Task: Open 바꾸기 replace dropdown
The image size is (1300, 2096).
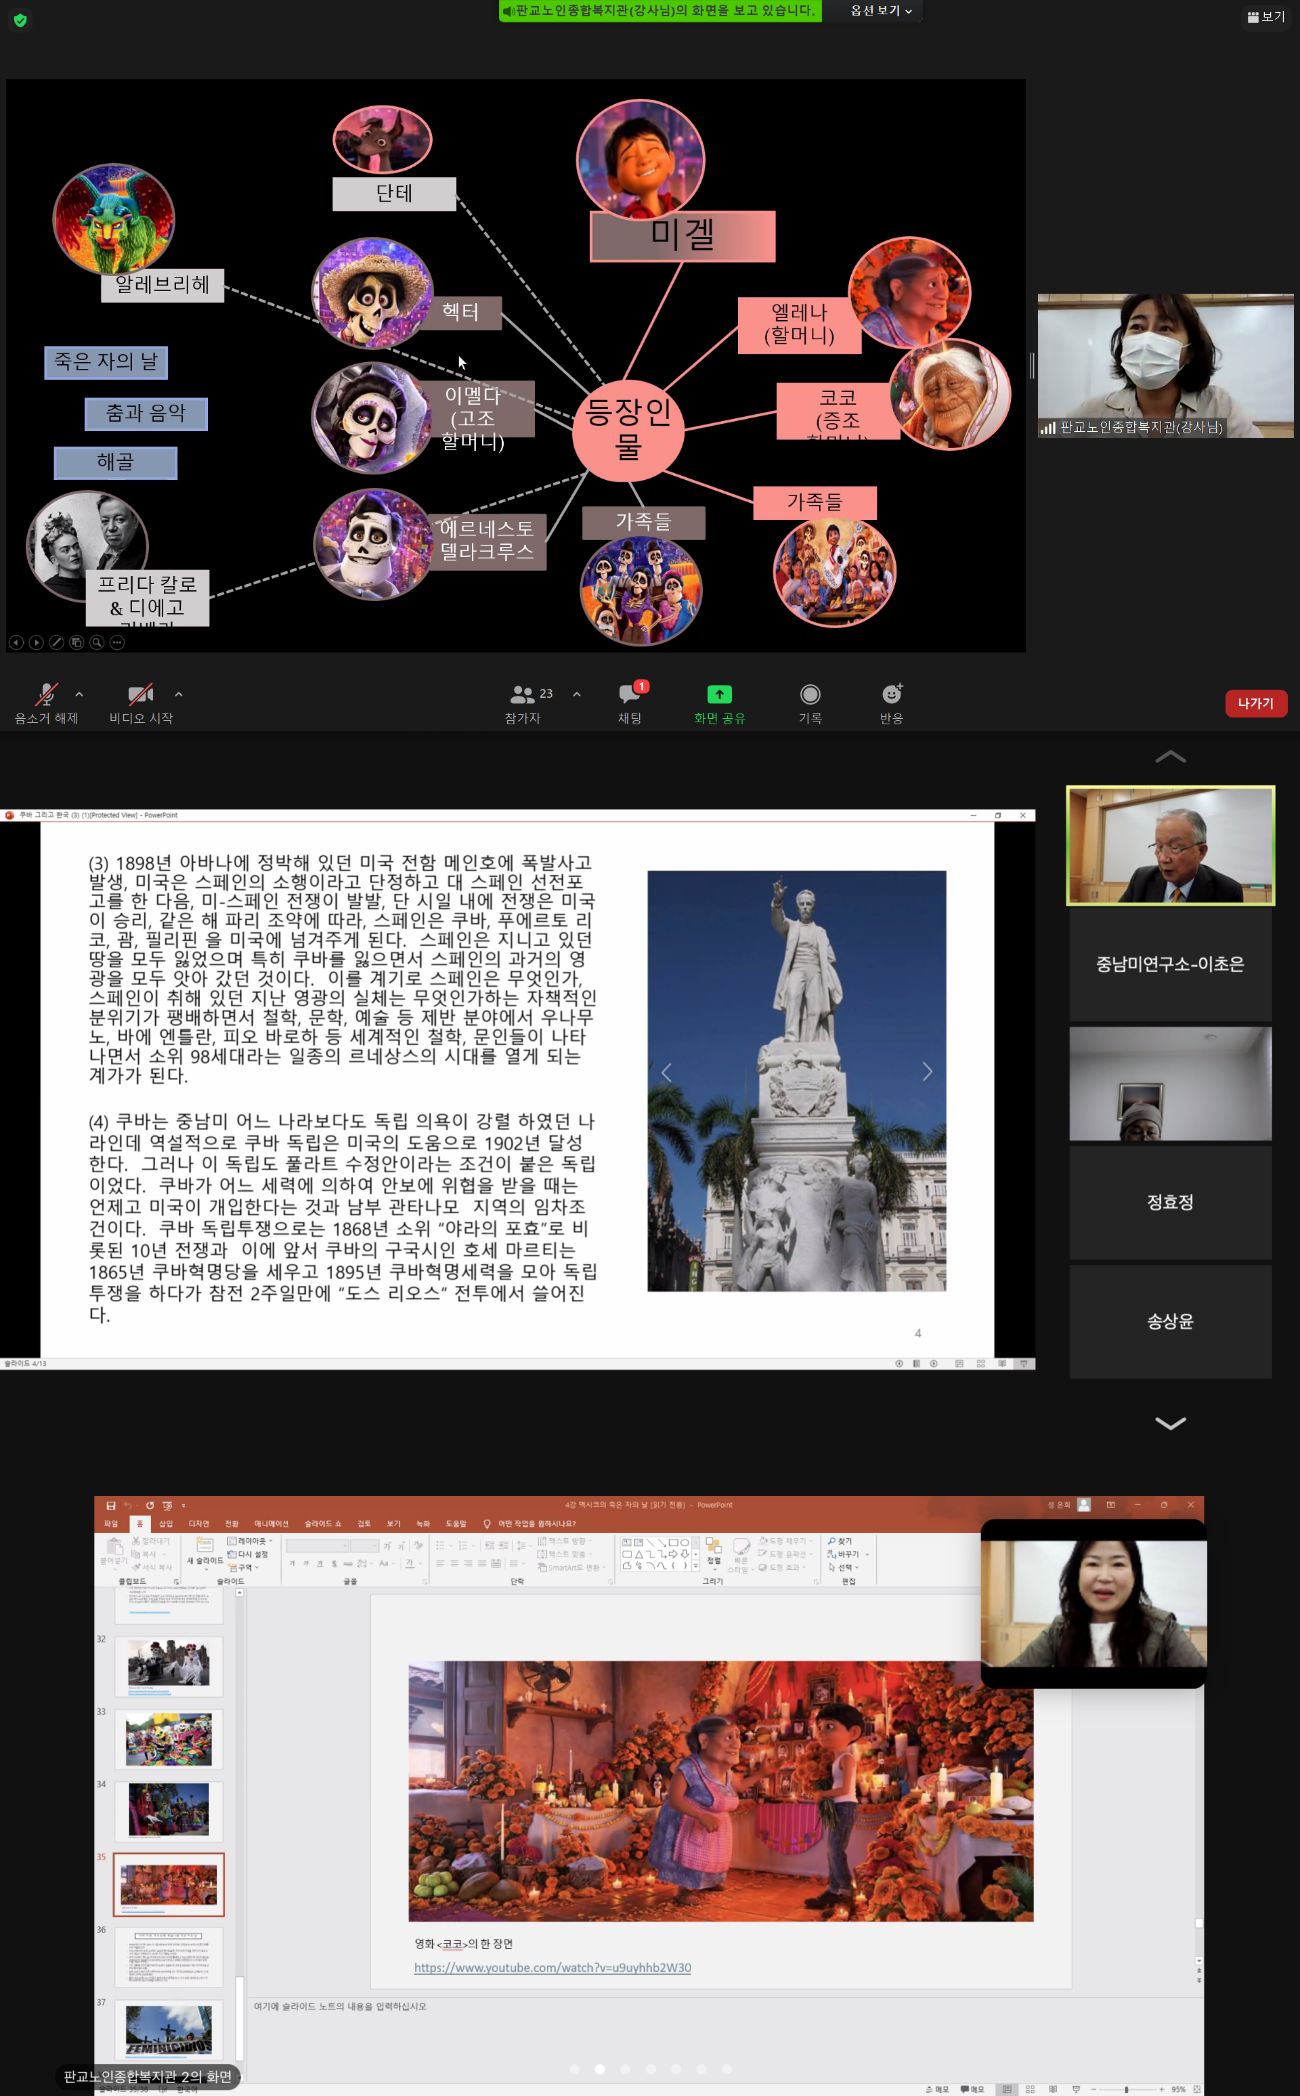Action: tap(848, 1554)
